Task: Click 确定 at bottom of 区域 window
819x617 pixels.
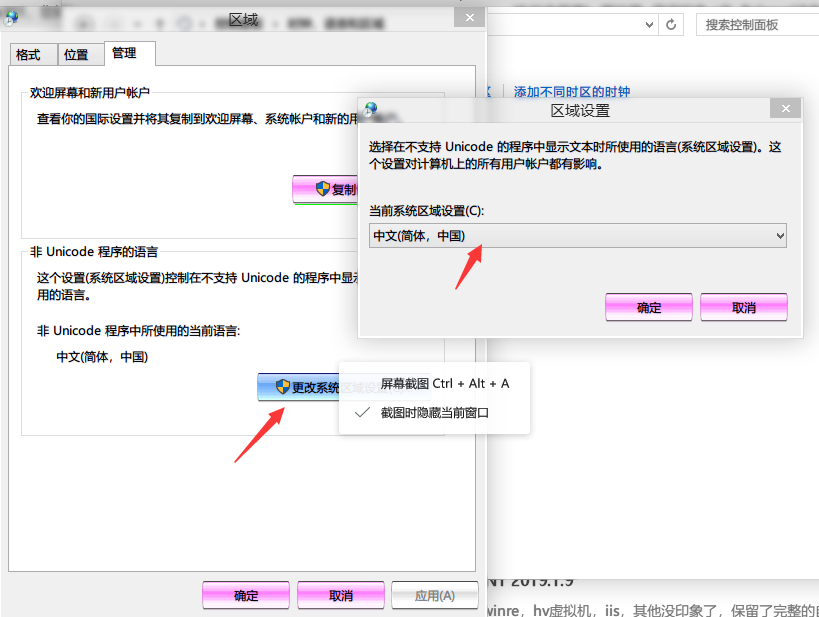Action: tap(246, 595)
